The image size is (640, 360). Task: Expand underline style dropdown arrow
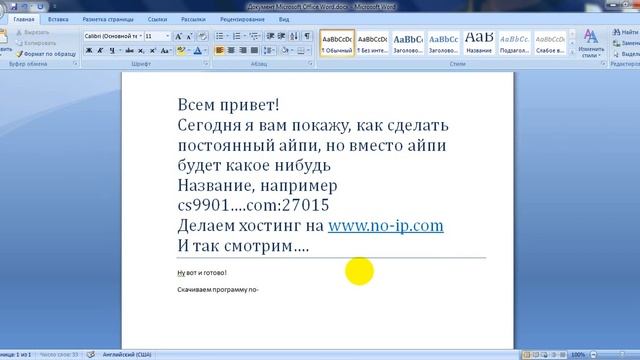point(120,51)
